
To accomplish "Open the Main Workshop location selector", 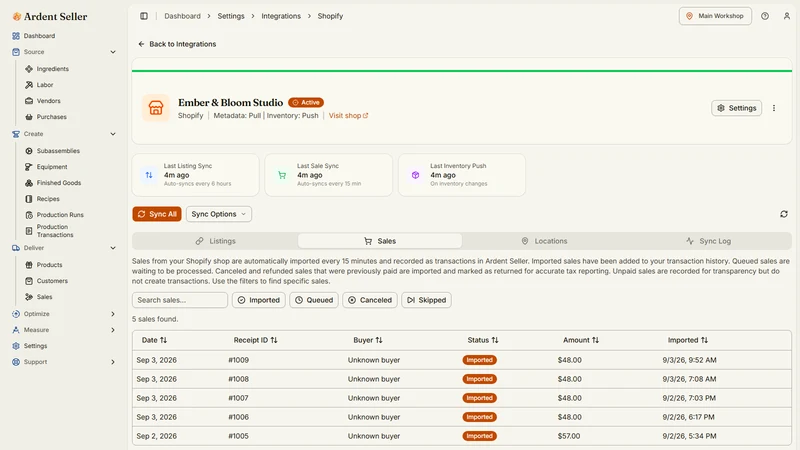I will click(715, 16).
